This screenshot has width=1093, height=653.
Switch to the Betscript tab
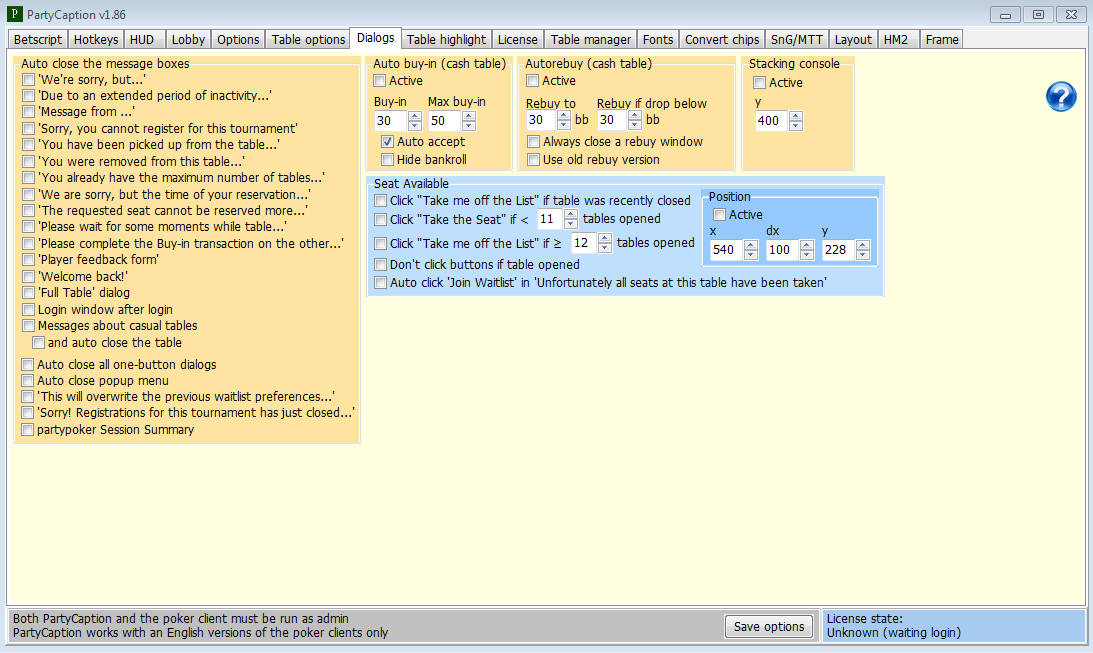(x=38, y=40)
